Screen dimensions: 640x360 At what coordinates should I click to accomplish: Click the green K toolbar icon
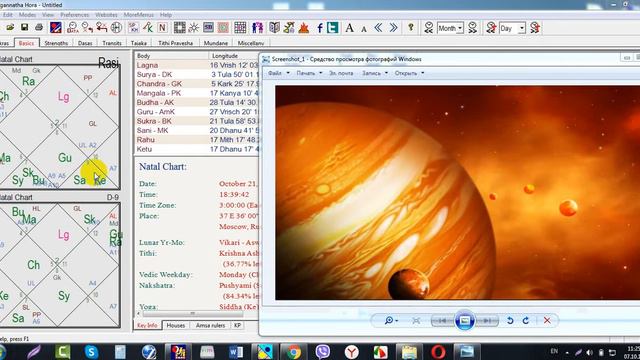[148, 28]
